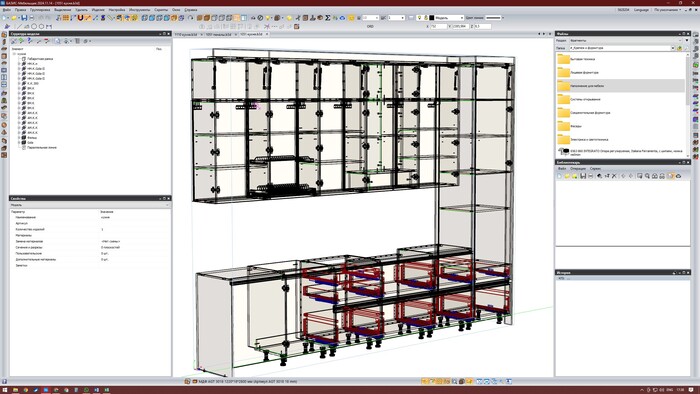
Task: Click the green arrow icon in structure panel
Action: click(21, 41)
